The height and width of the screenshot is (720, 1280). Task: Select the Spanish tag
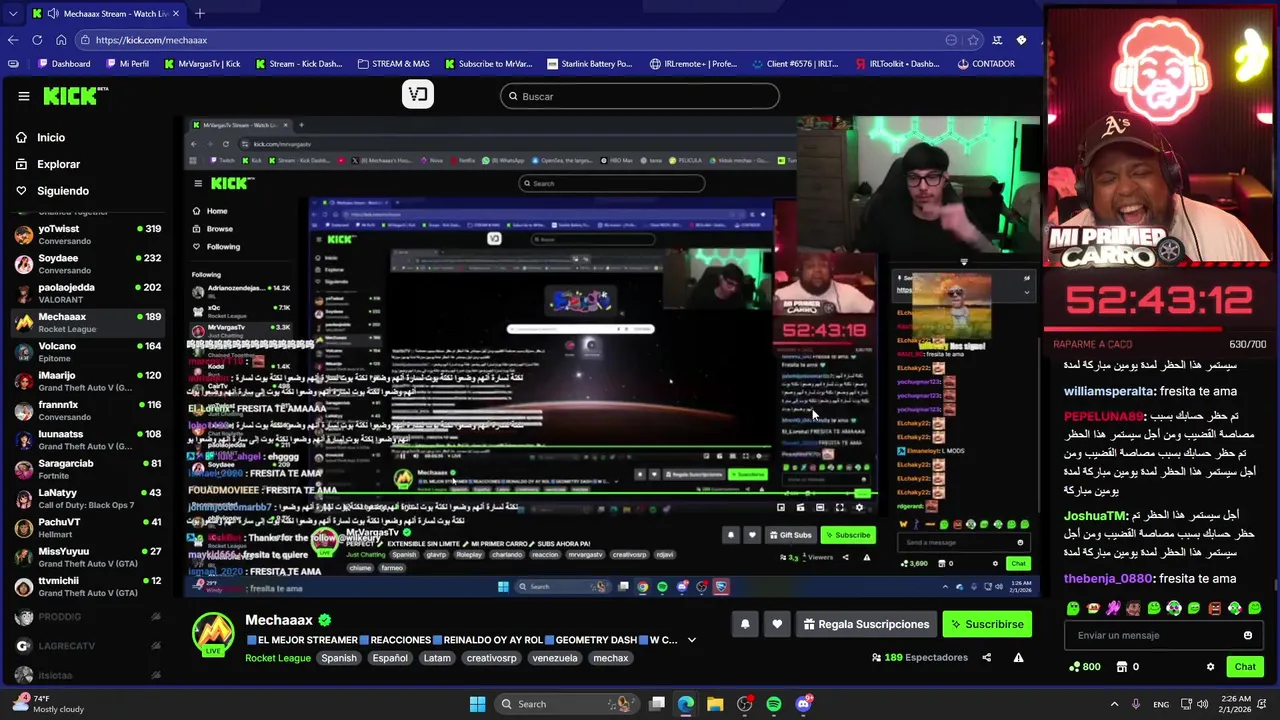[338, 658]
